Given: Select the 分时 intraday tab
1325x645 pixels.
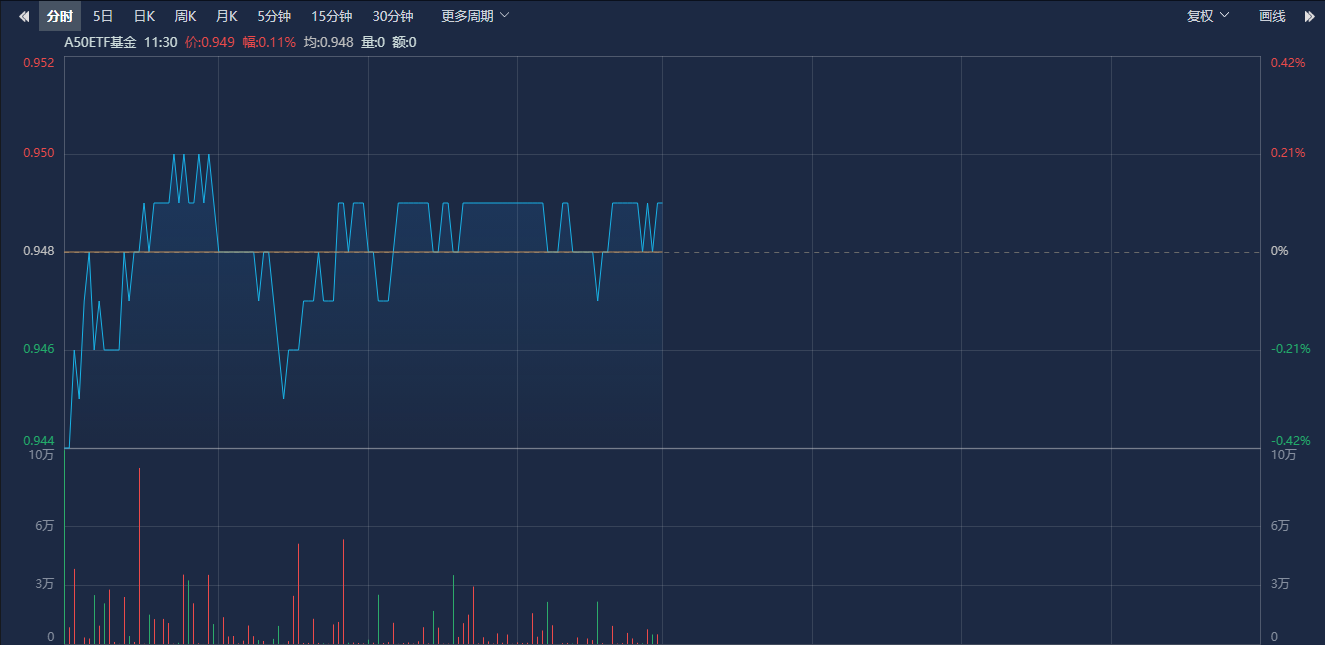Looking at the screenshot, I should click(x=60, y=16).
